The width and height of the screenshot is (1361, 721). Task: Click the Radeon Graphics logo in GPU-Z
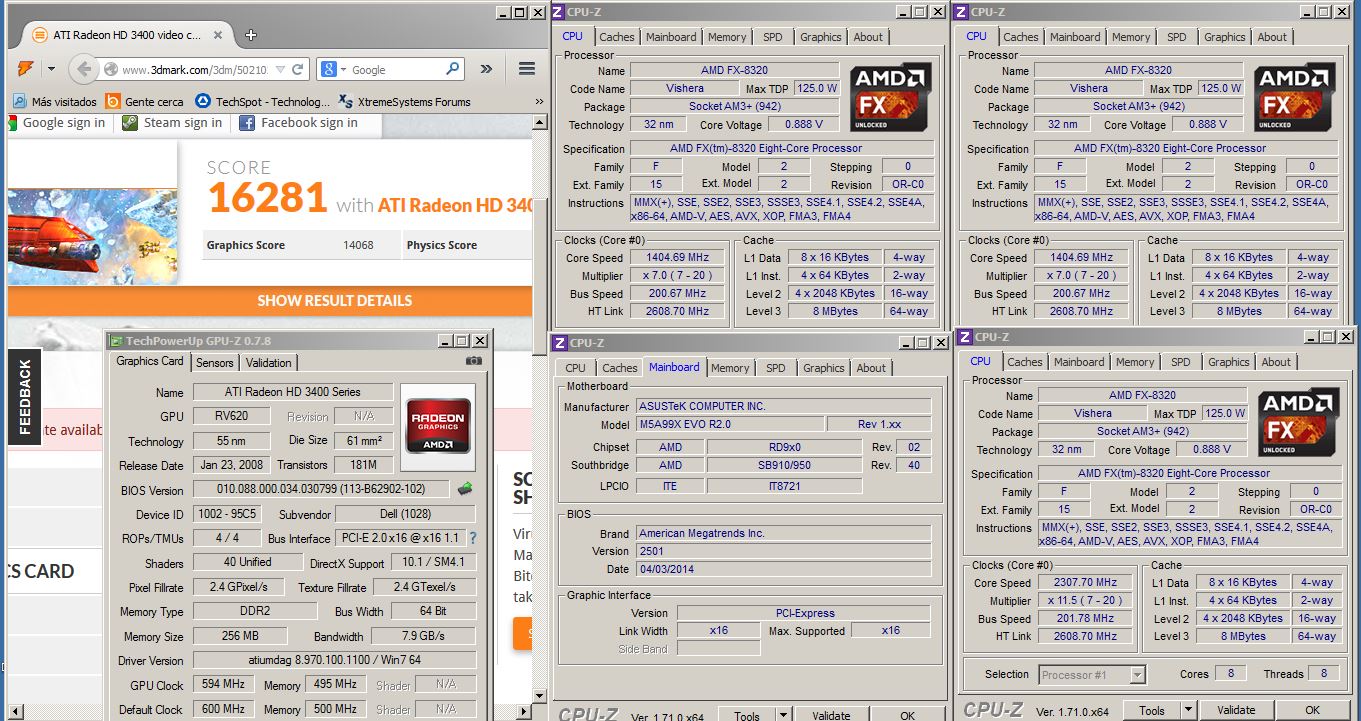(437, 427)
